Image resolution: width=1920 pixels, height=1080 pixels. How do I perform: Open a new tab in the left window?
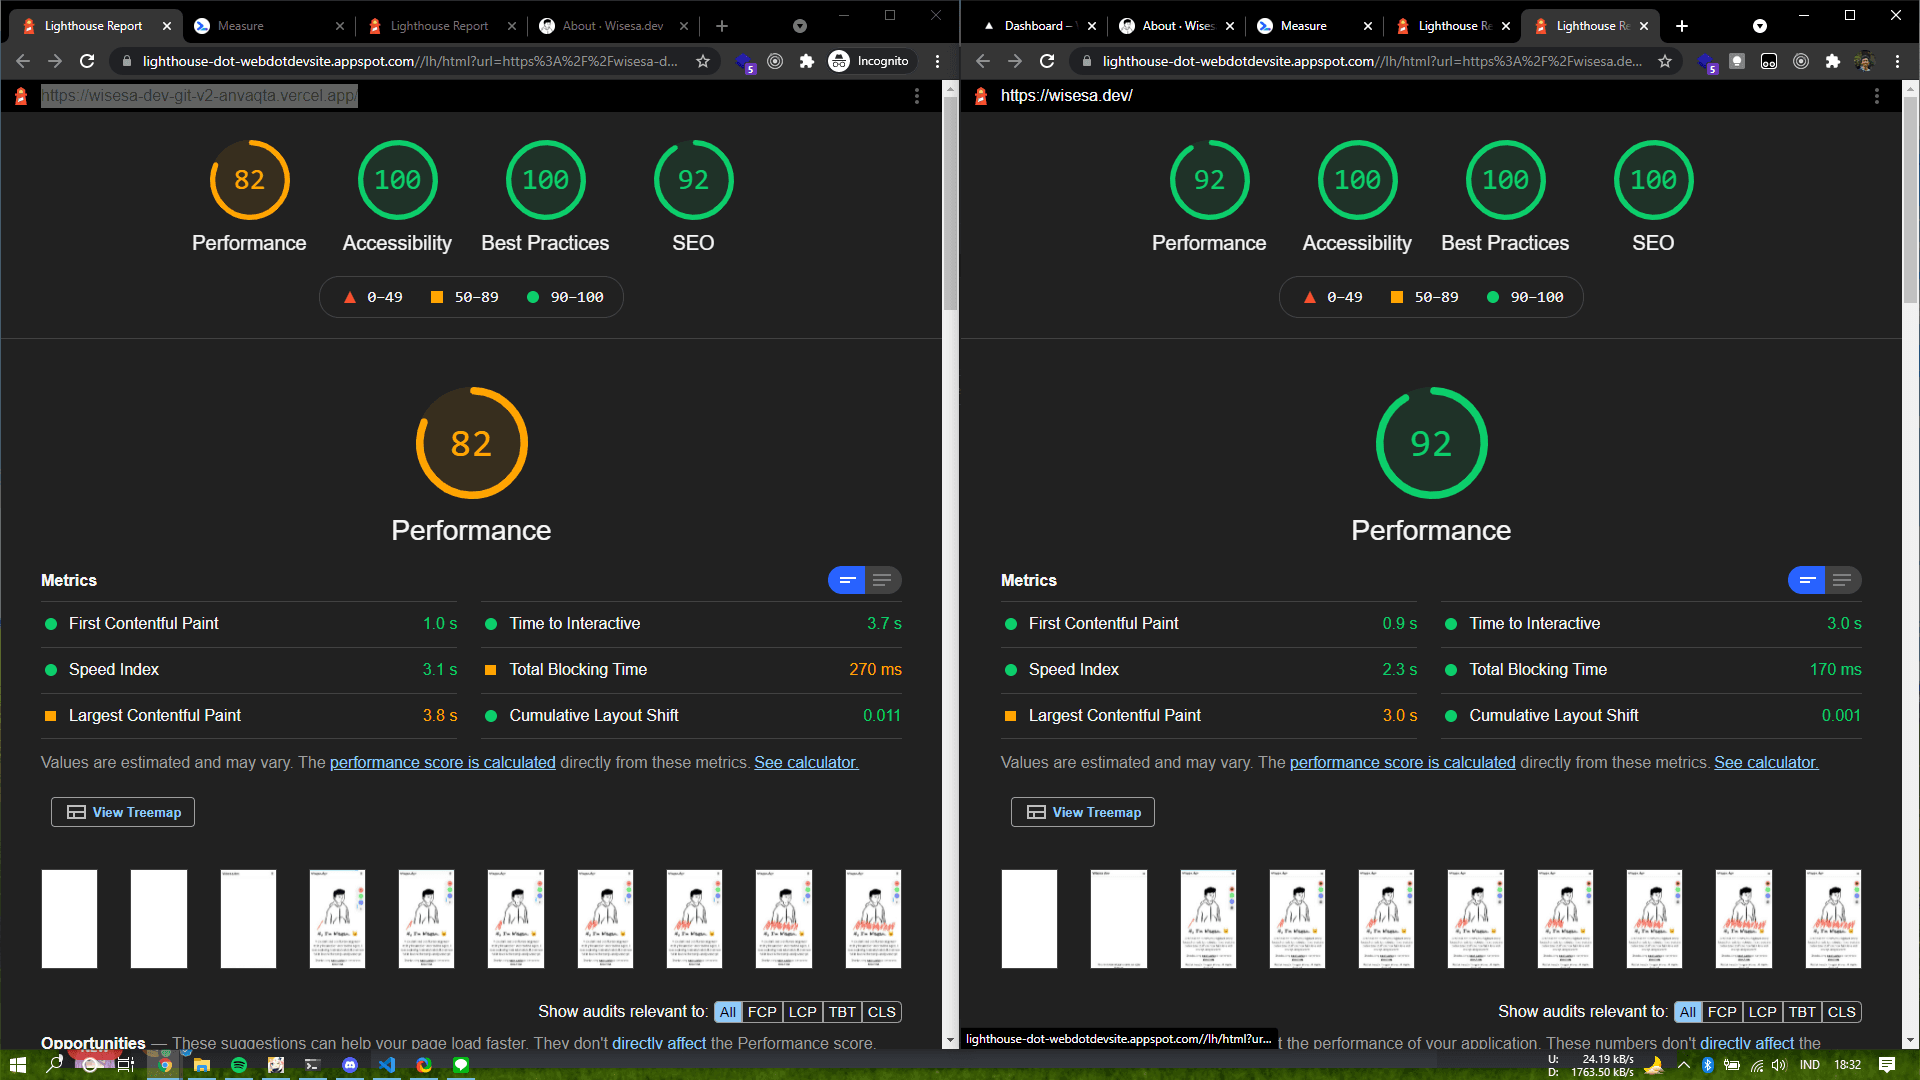(x=722, y=26)
